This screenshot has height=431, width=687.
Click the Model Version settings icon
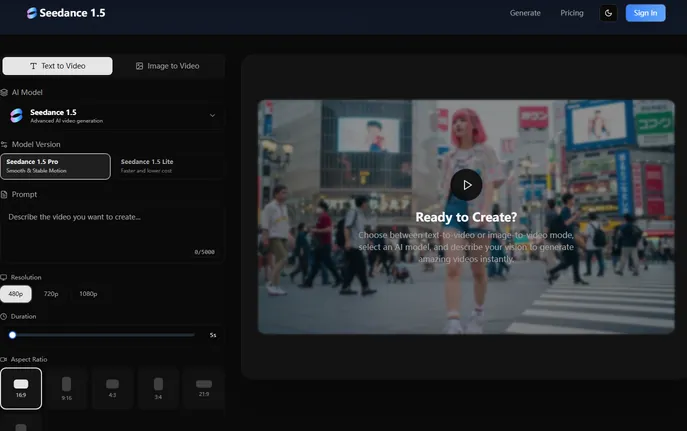[4, 145]
